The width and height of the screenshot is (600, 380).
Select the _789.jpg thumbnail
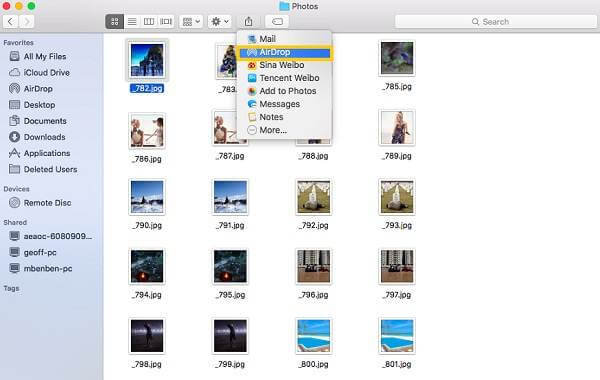[x=397, y=128]
